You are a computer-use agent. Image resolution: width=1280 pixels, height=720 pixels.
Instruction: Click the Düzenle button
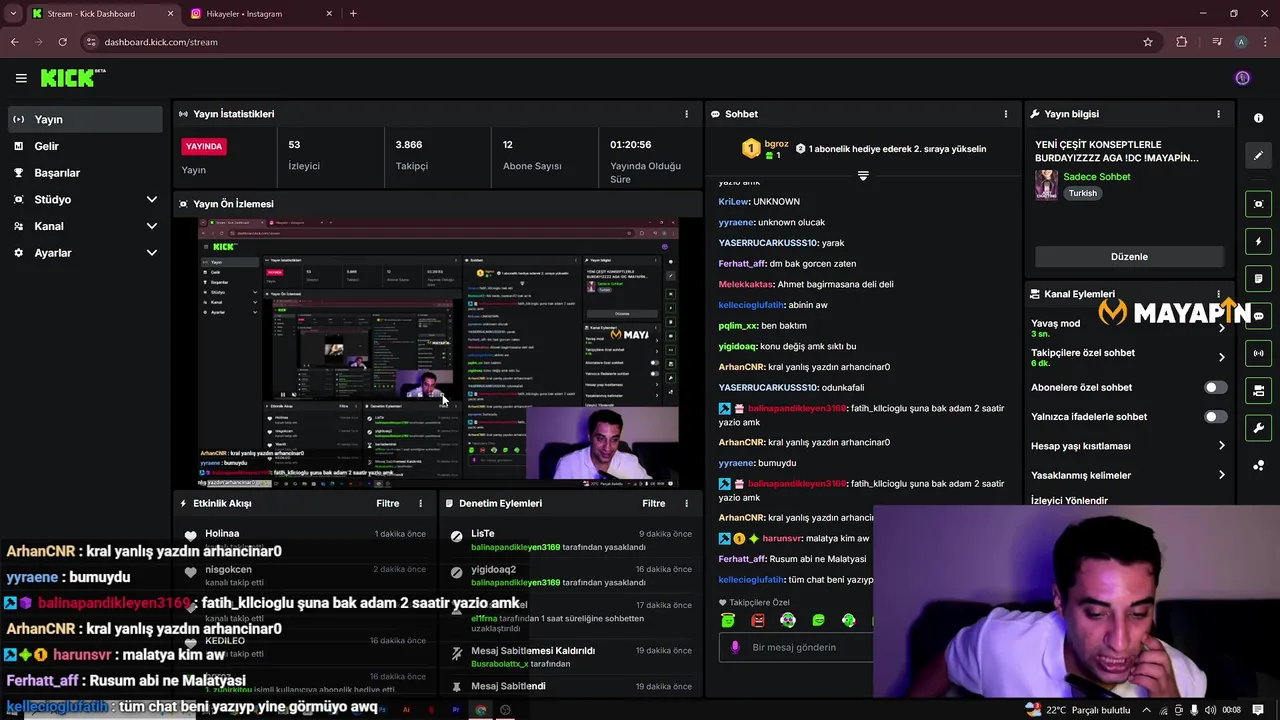click(x=1129, y=256)
